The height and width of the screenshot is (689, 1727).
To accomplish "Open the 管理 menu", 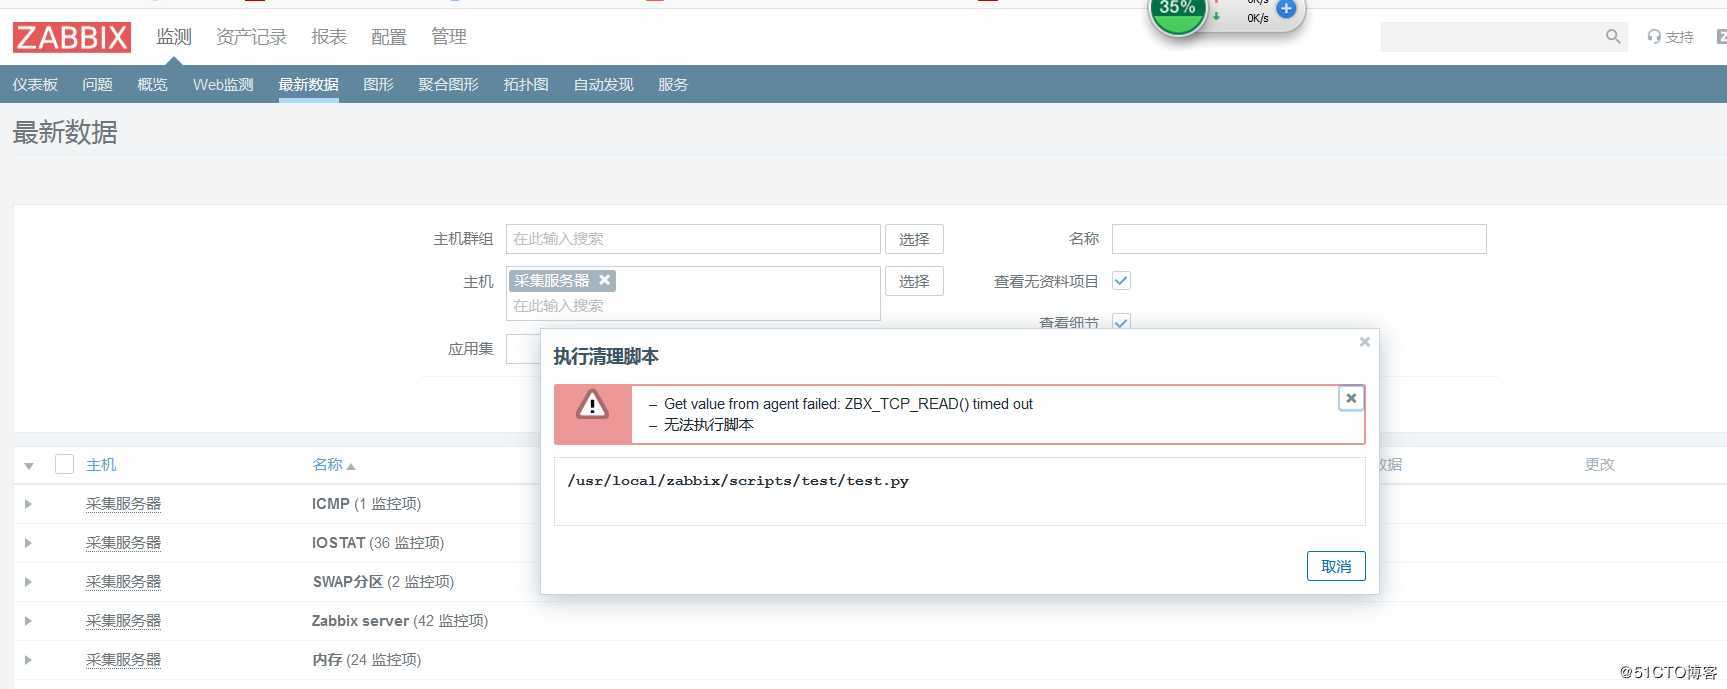I will (449, 37).
